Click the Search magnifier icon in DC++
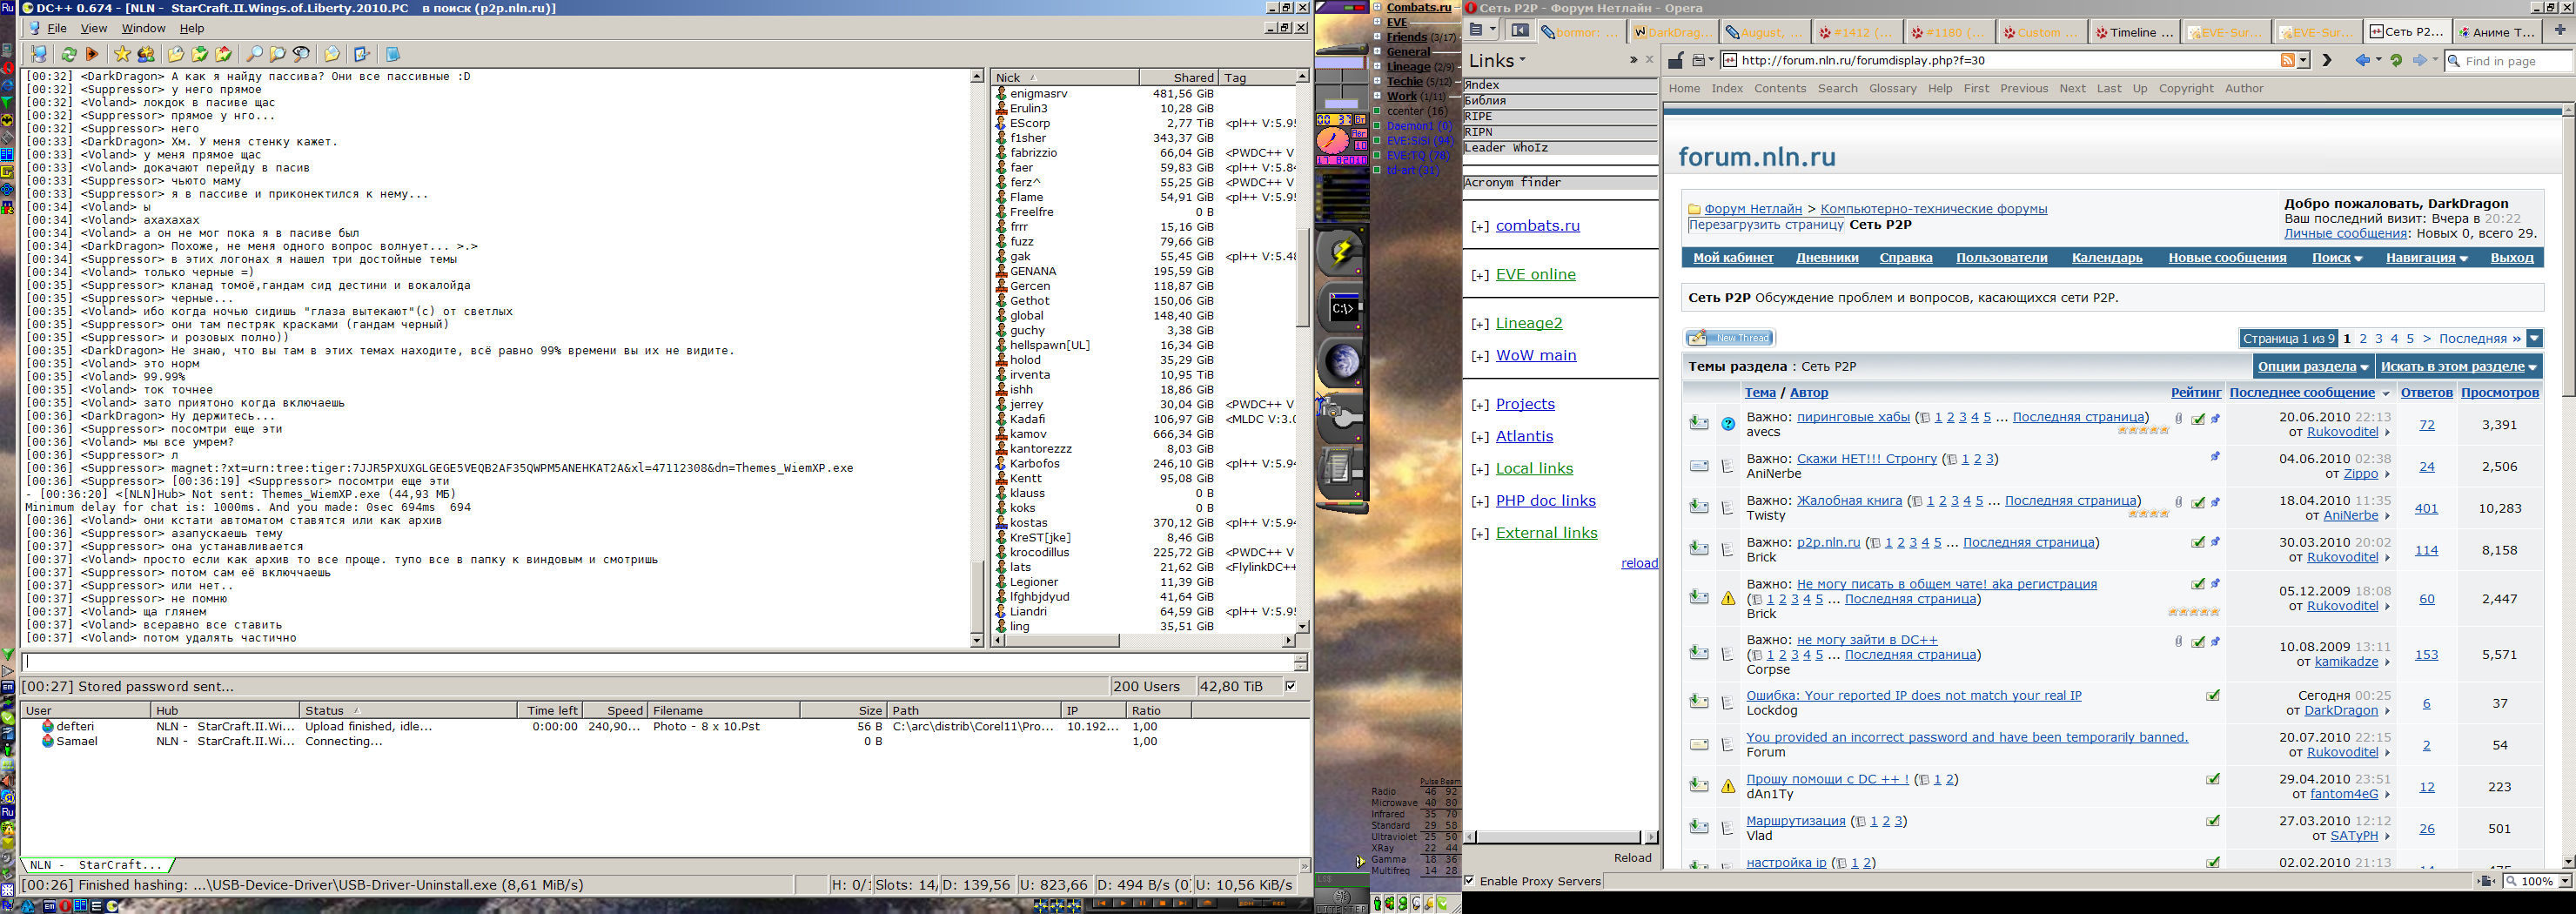 (x=254, y=54)
